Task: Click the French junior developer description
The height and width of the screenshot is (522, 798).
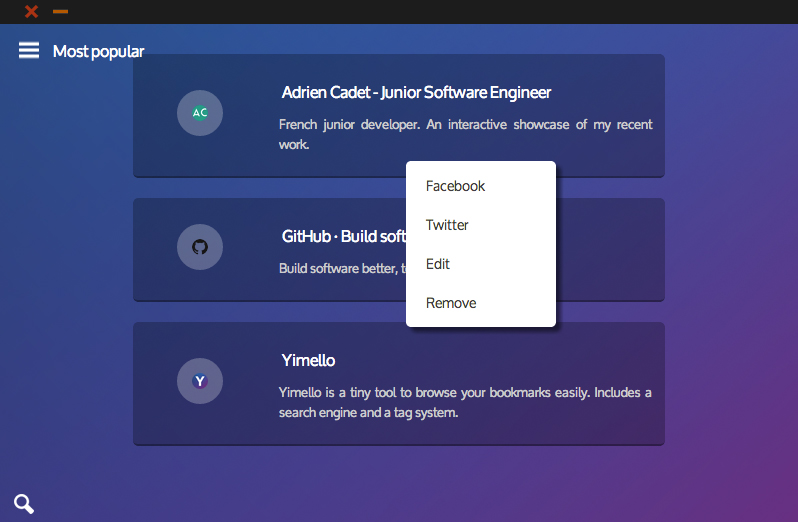Action: pyautogui.click(x=465, y=134)
